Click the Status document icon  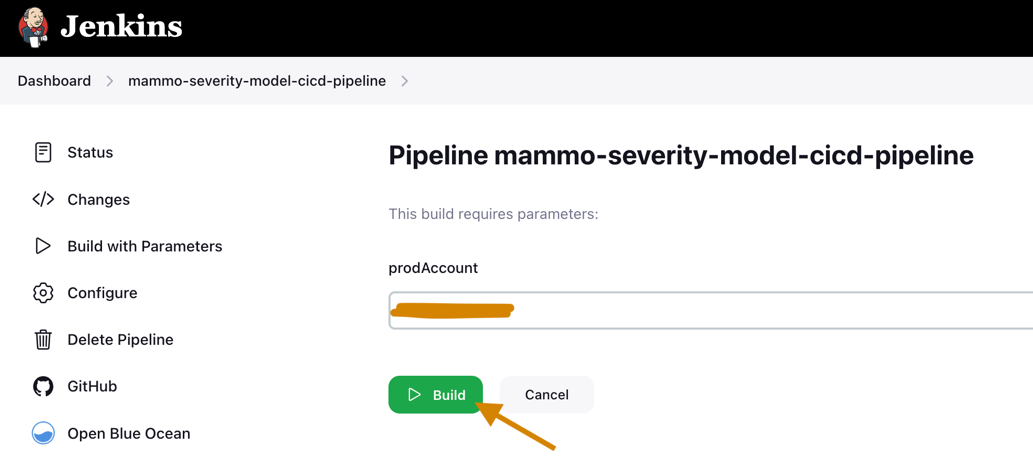coord(43,152)
